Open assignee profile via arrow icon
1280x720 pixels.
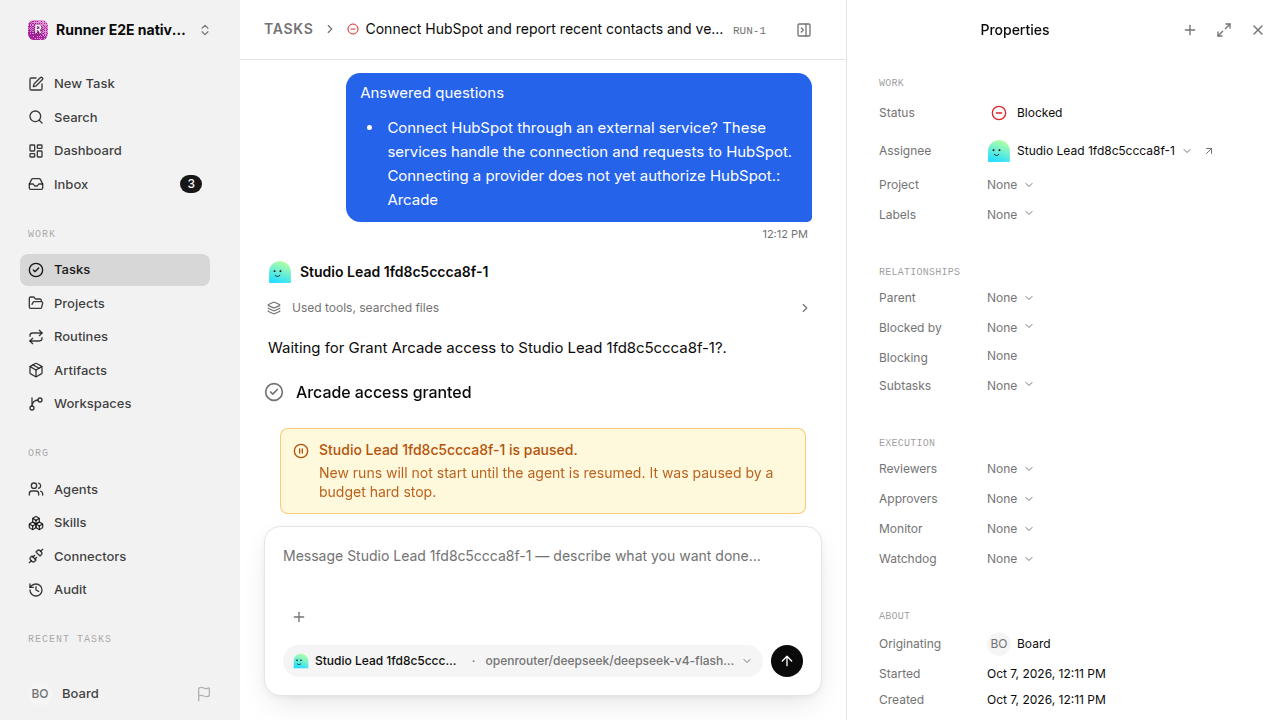pyautogui.click(x=1209, y=151)
